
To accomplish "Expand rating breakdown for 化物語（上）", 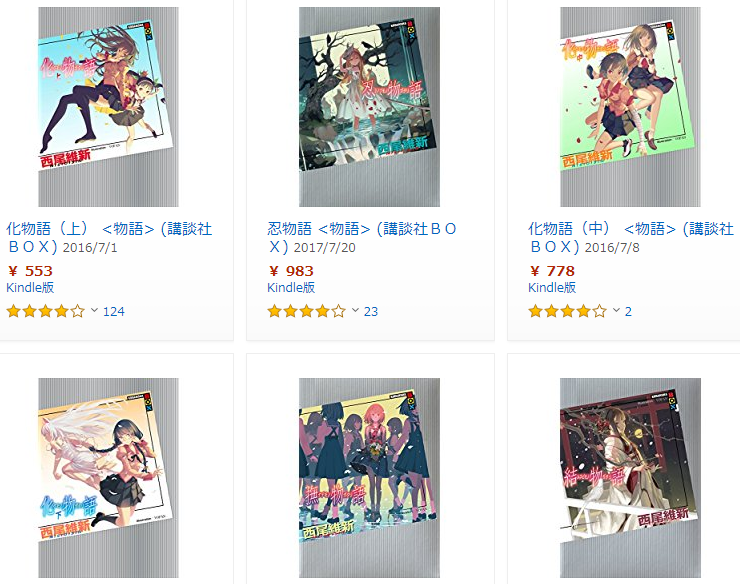I will 94,310.
